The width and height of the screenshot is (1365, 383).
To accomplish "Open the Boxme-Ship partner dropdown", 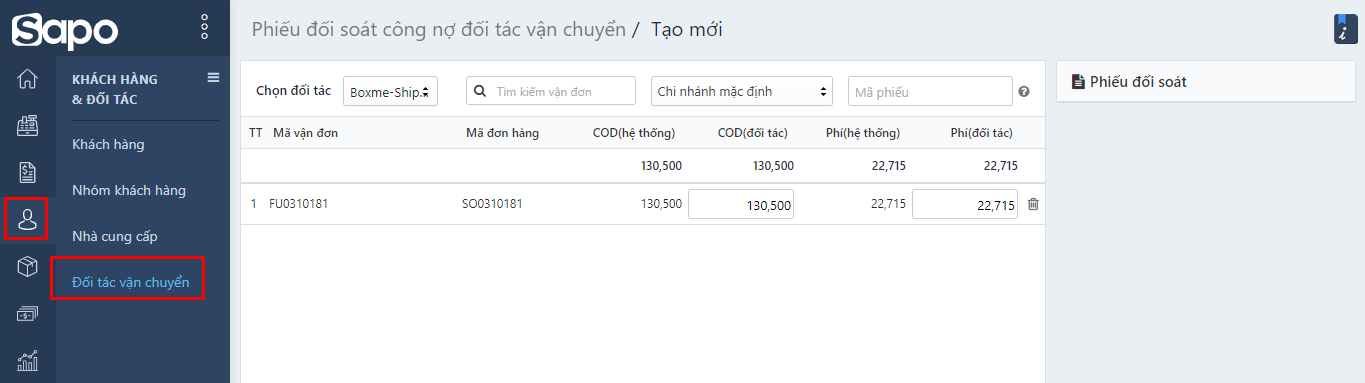I will click(x=390, y=91).
